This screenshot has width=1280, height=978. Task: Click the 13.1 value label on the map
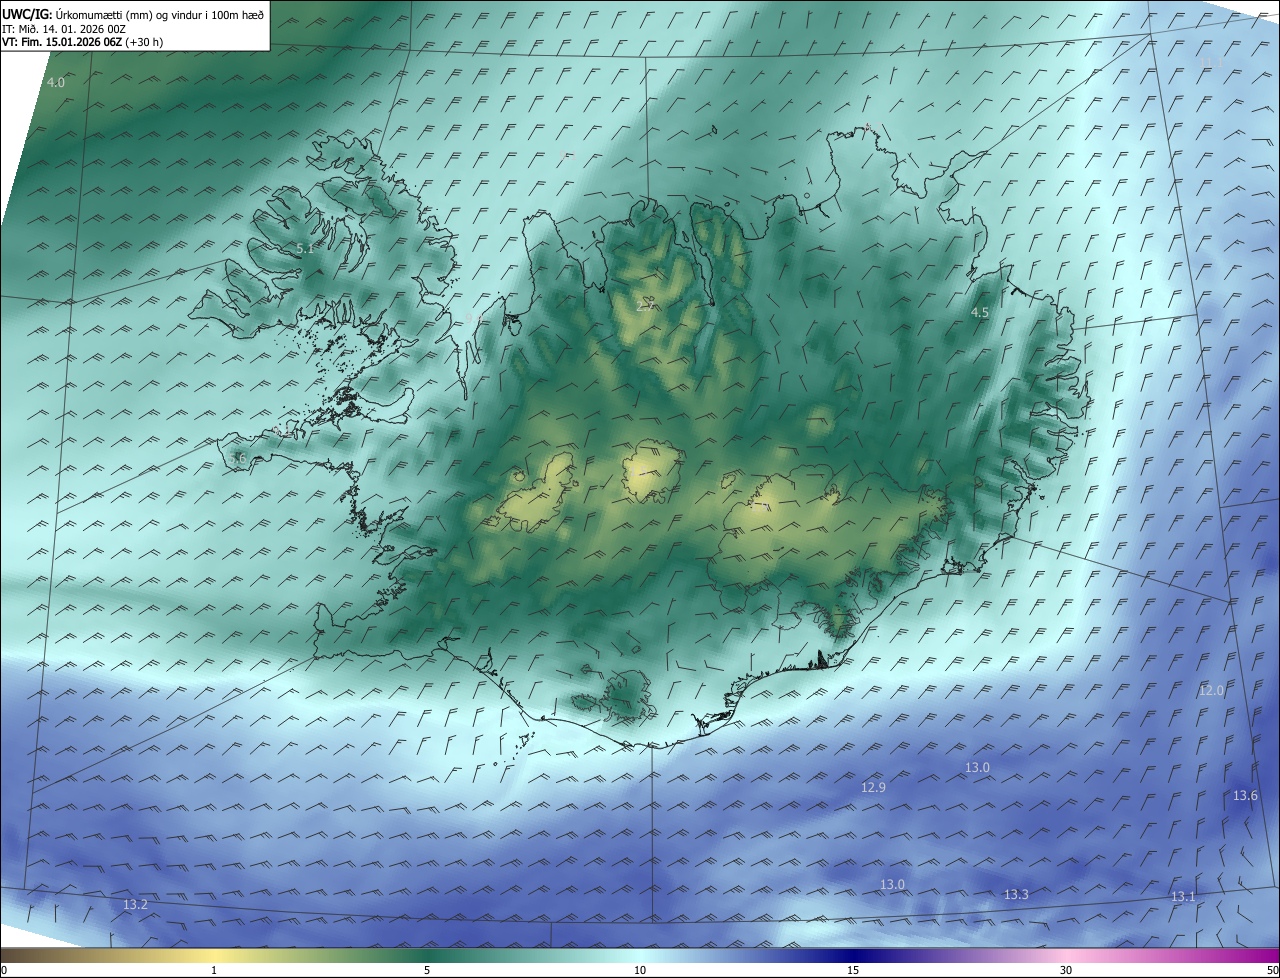click(x=1183, y=896)
